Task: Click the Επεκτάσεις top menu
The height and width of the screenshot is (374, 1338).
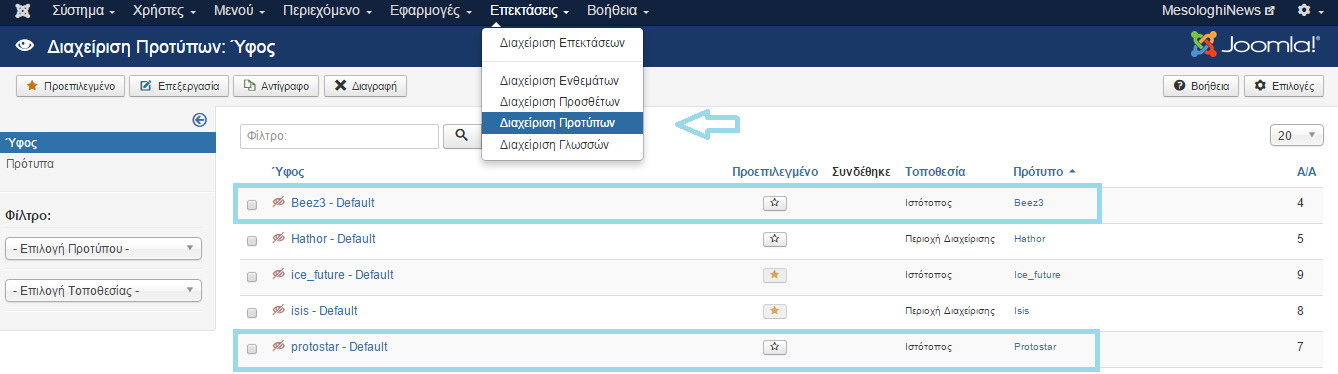Action: click(530, 11)
